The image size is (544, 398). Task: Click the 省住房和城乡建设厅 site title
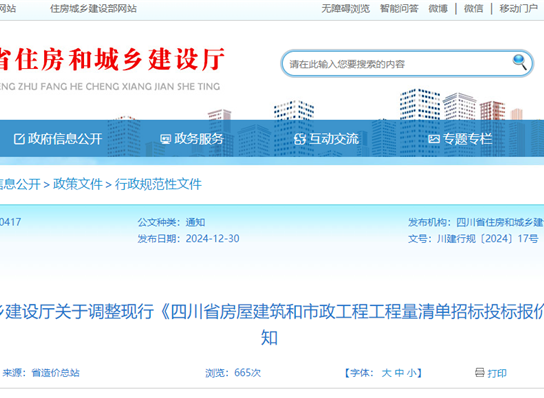(112, 60)
